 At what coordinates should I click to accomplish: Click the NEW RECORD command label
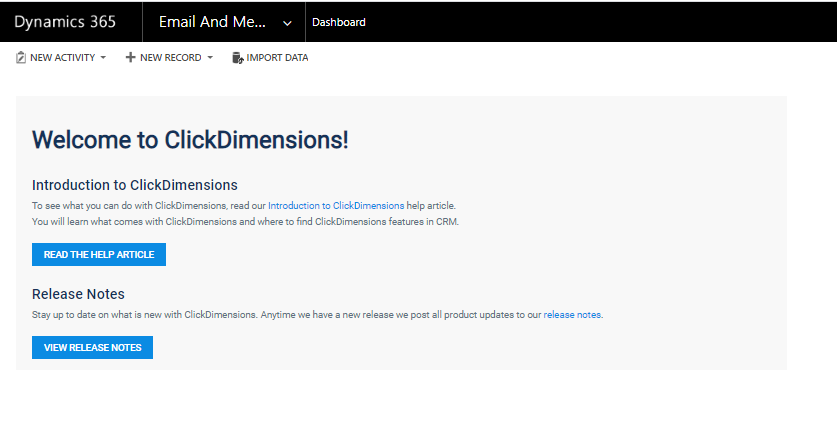pyautogui.click(x=171, y=58)
